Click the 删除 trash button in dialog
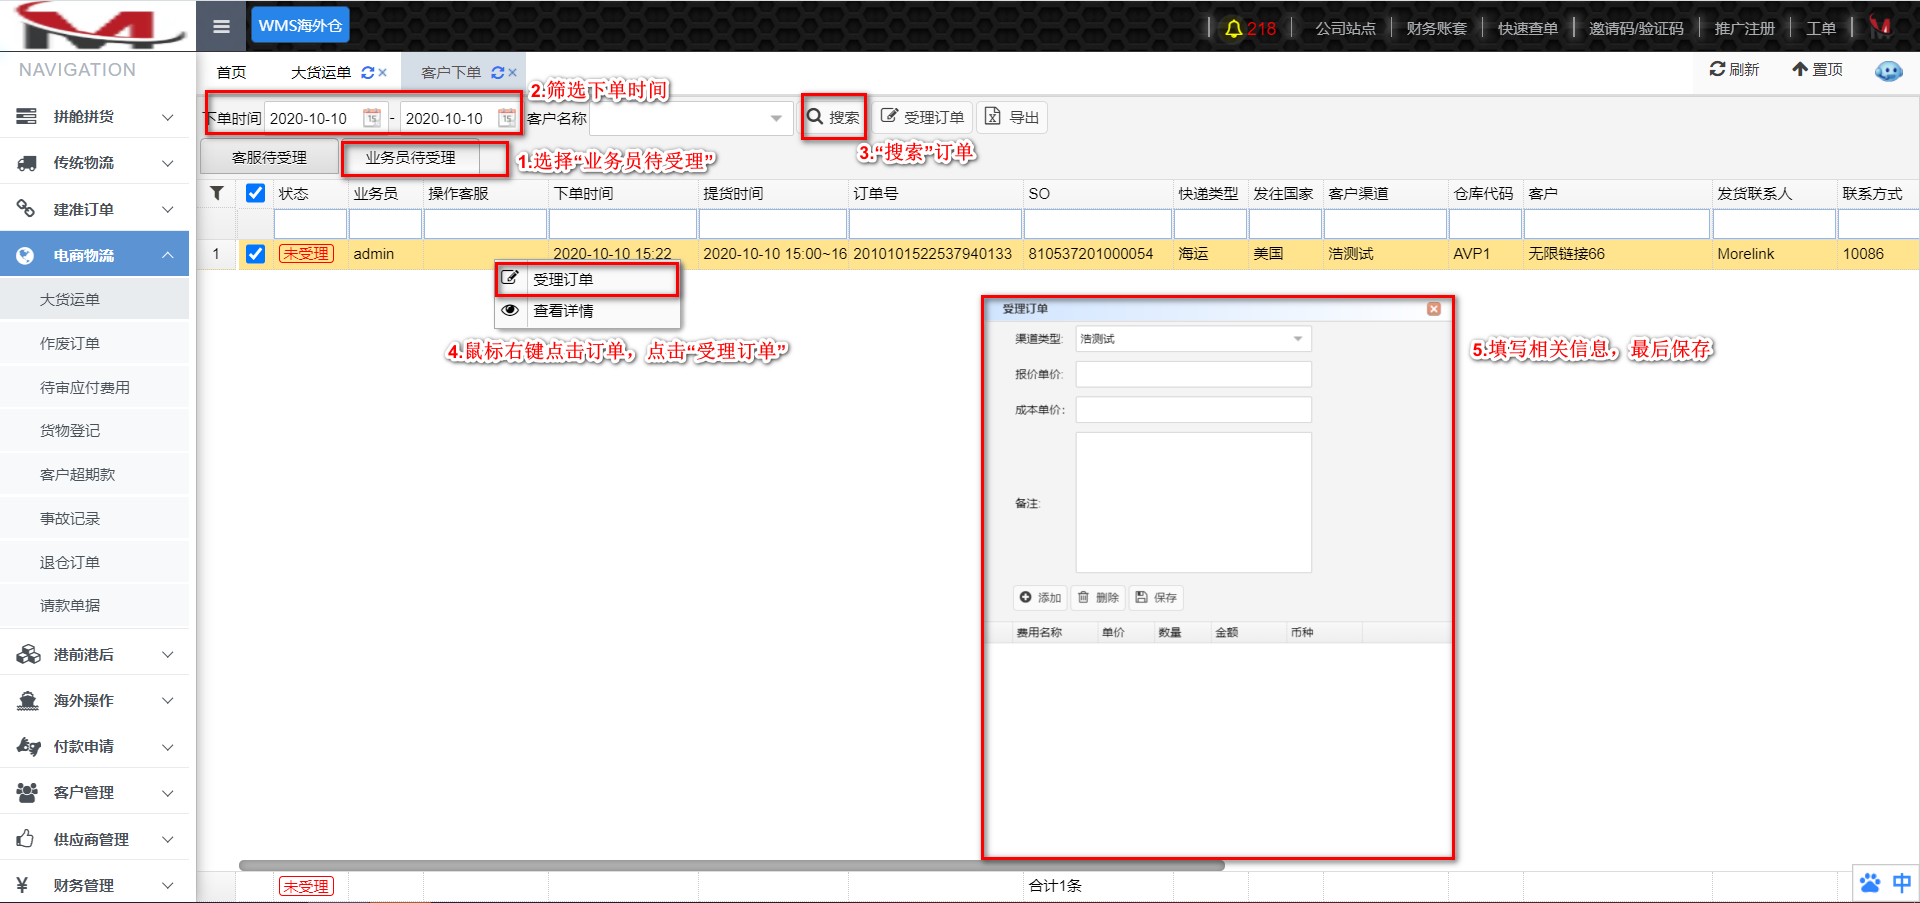The width and height of the screenshot is (1920, 903). click(1098, 598)
